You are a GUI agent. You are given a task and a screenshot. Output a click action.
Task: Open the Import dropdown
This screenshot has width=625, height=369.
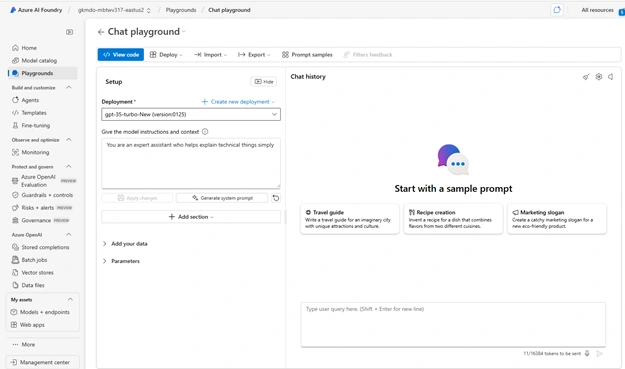point(210,55)
